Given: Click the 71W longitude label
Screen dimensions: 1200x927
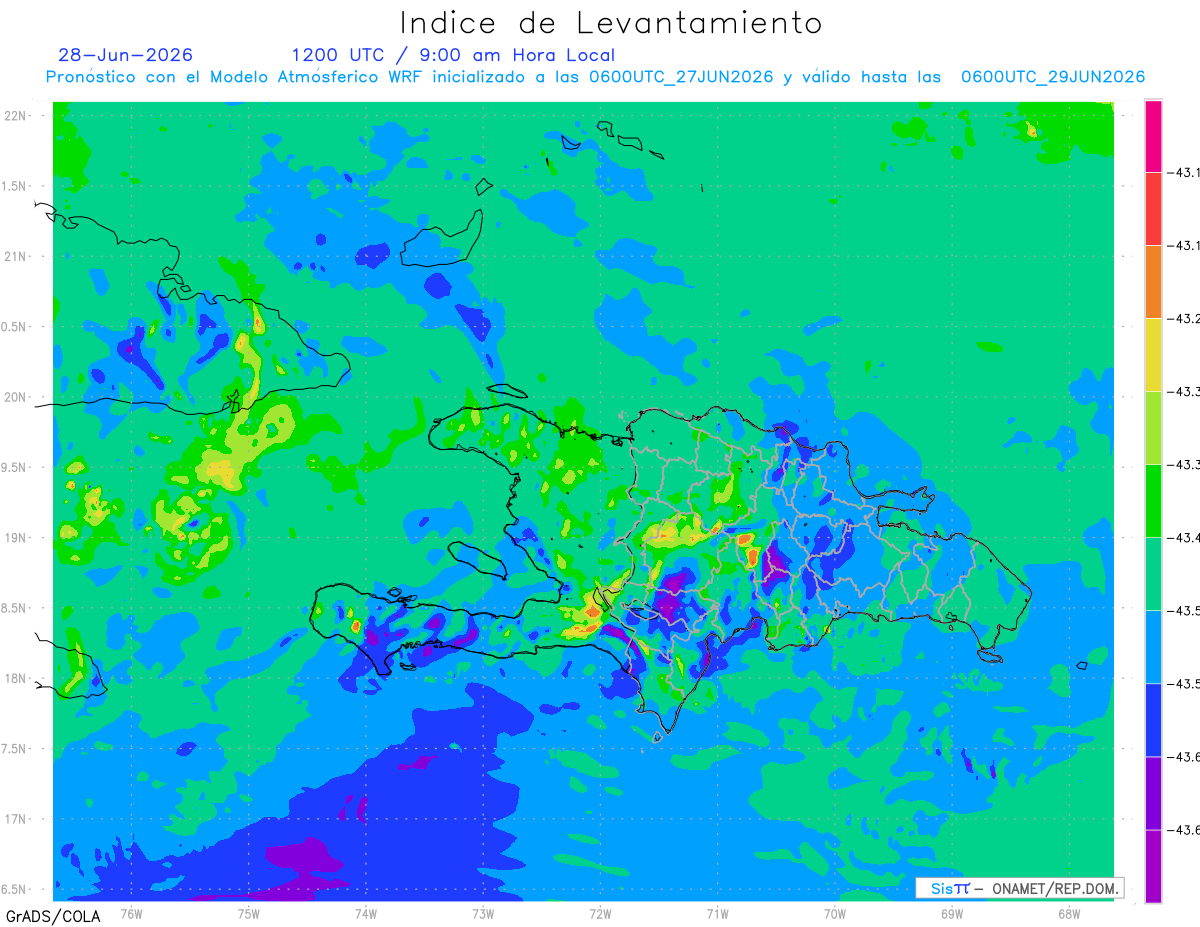Looking at the screenshot, I should (x=717, y=913).
